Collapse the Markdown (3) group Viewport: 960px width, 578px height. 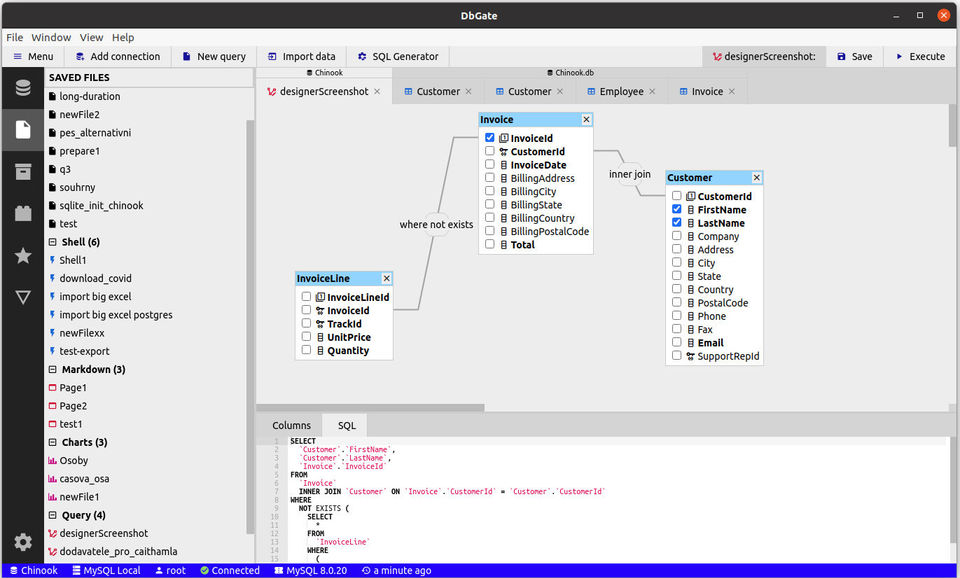point(52,370)
